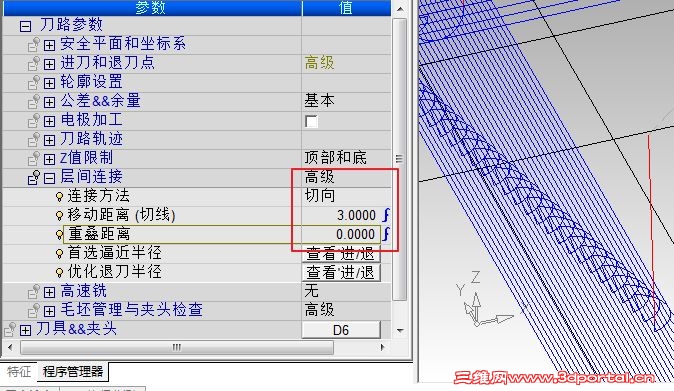674x391 pixels.
Task: Expand the 电极加工 row
Action: coord(49,121)
